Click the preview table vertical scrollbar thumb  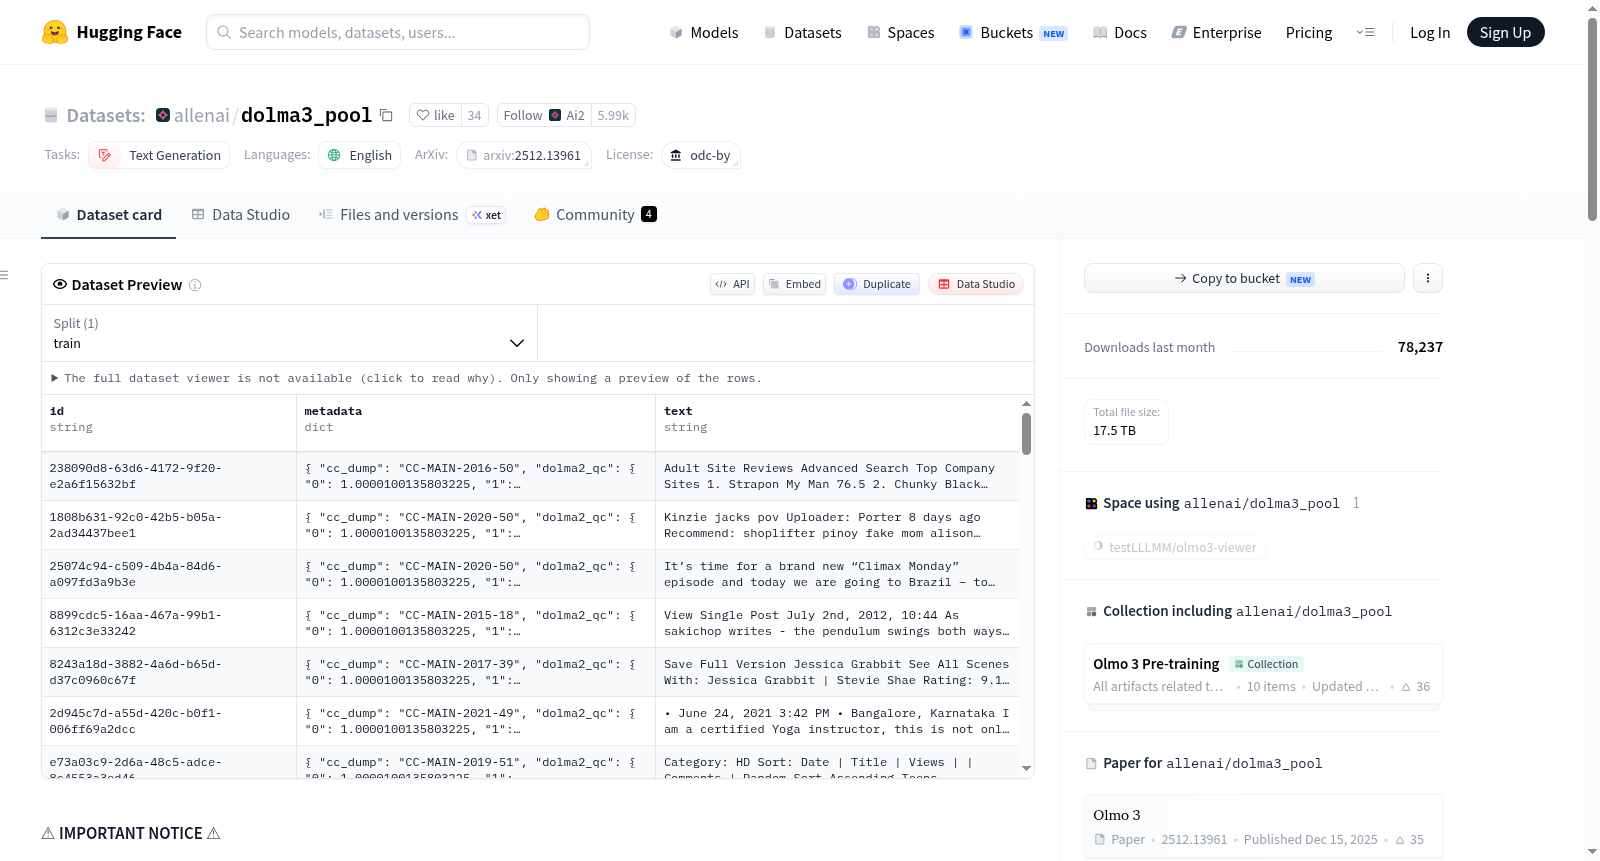(1026, 434)
